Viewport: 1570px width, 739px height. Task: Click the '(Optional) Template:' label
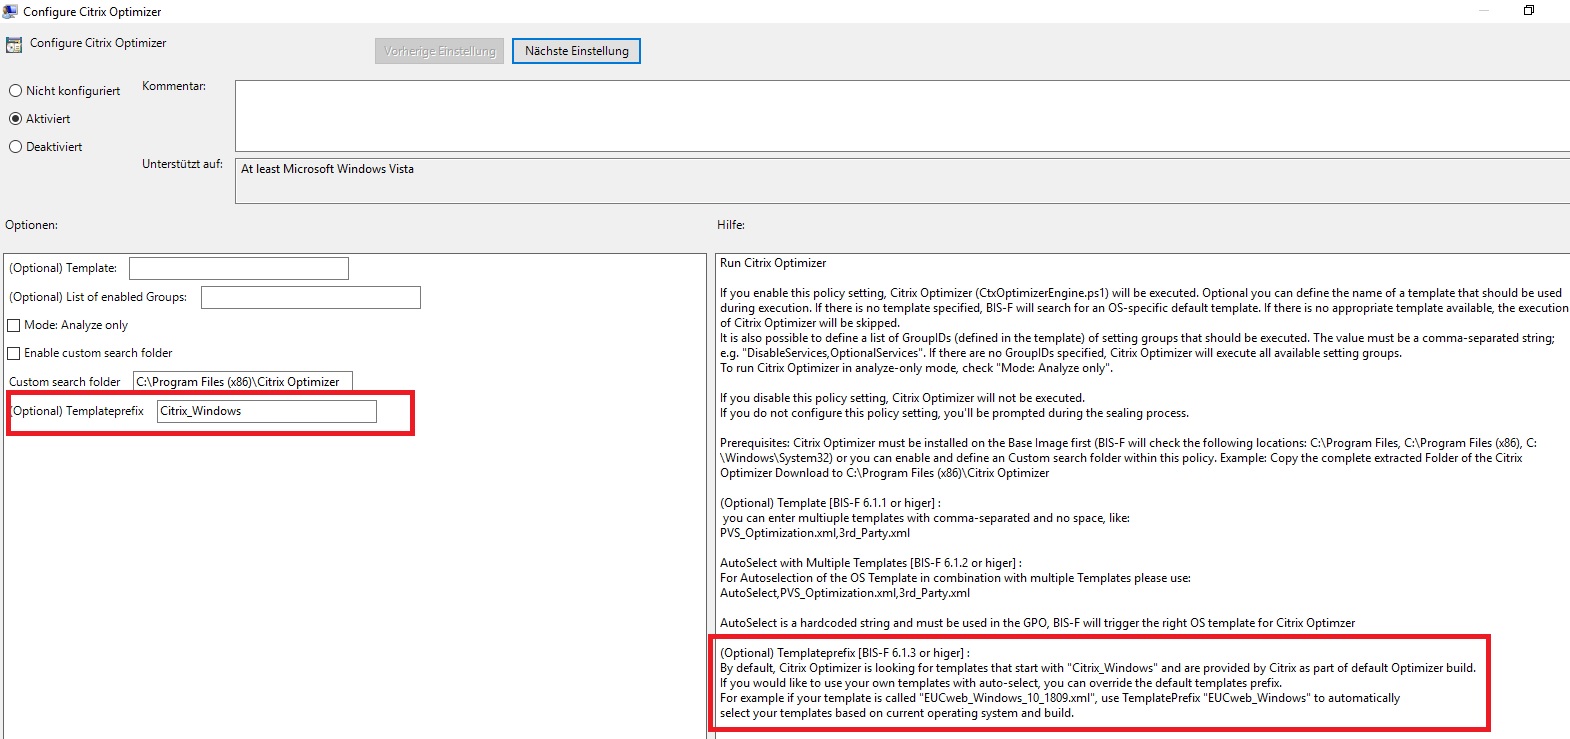(x=63, y=268)
